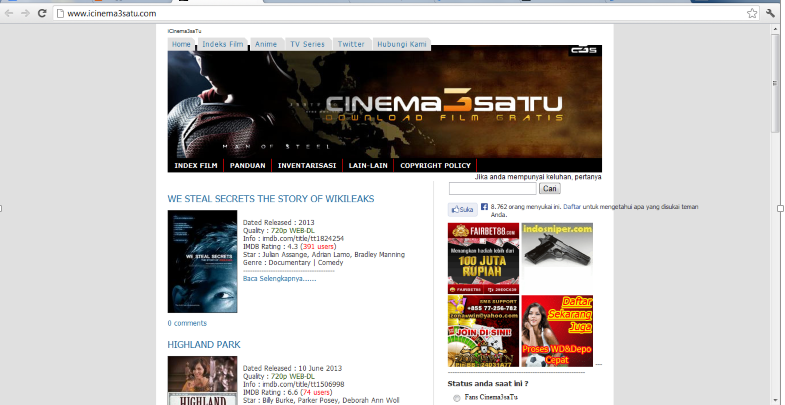The image size is (785, 405).
Task: Click the Daftar Facebook signup link
Action: pos(572,206)
